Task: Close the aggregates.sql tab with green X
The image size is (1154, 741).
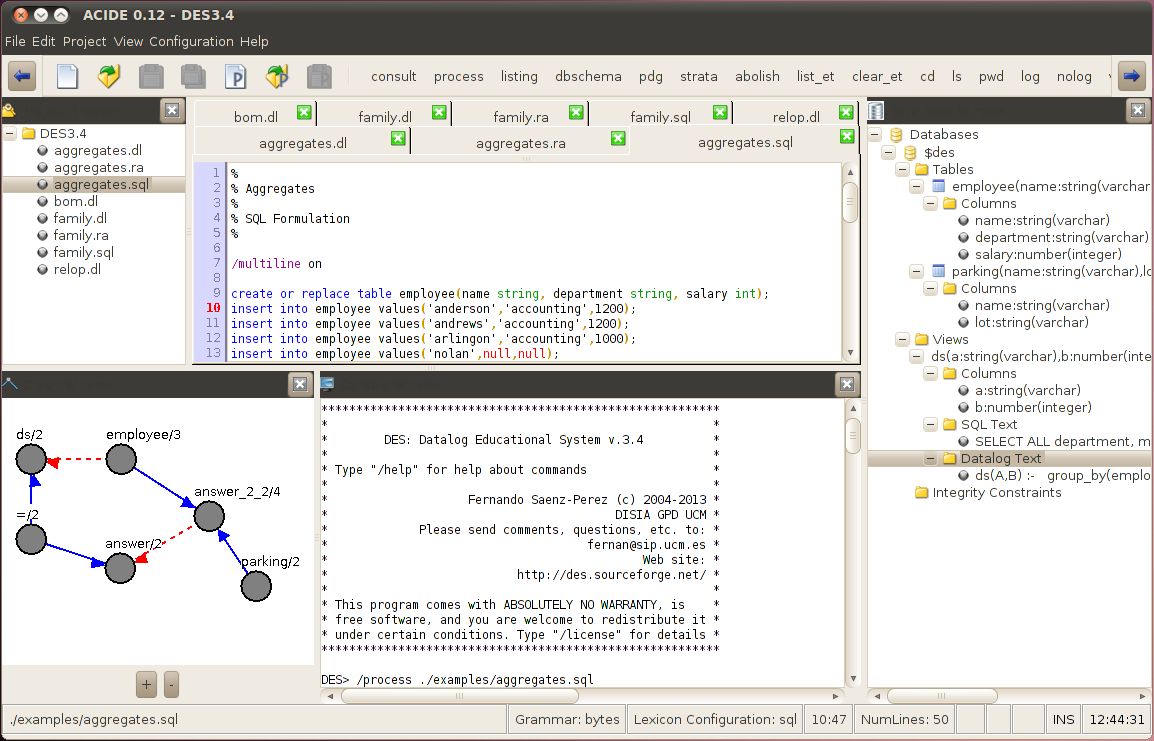Action: [847, 136]
